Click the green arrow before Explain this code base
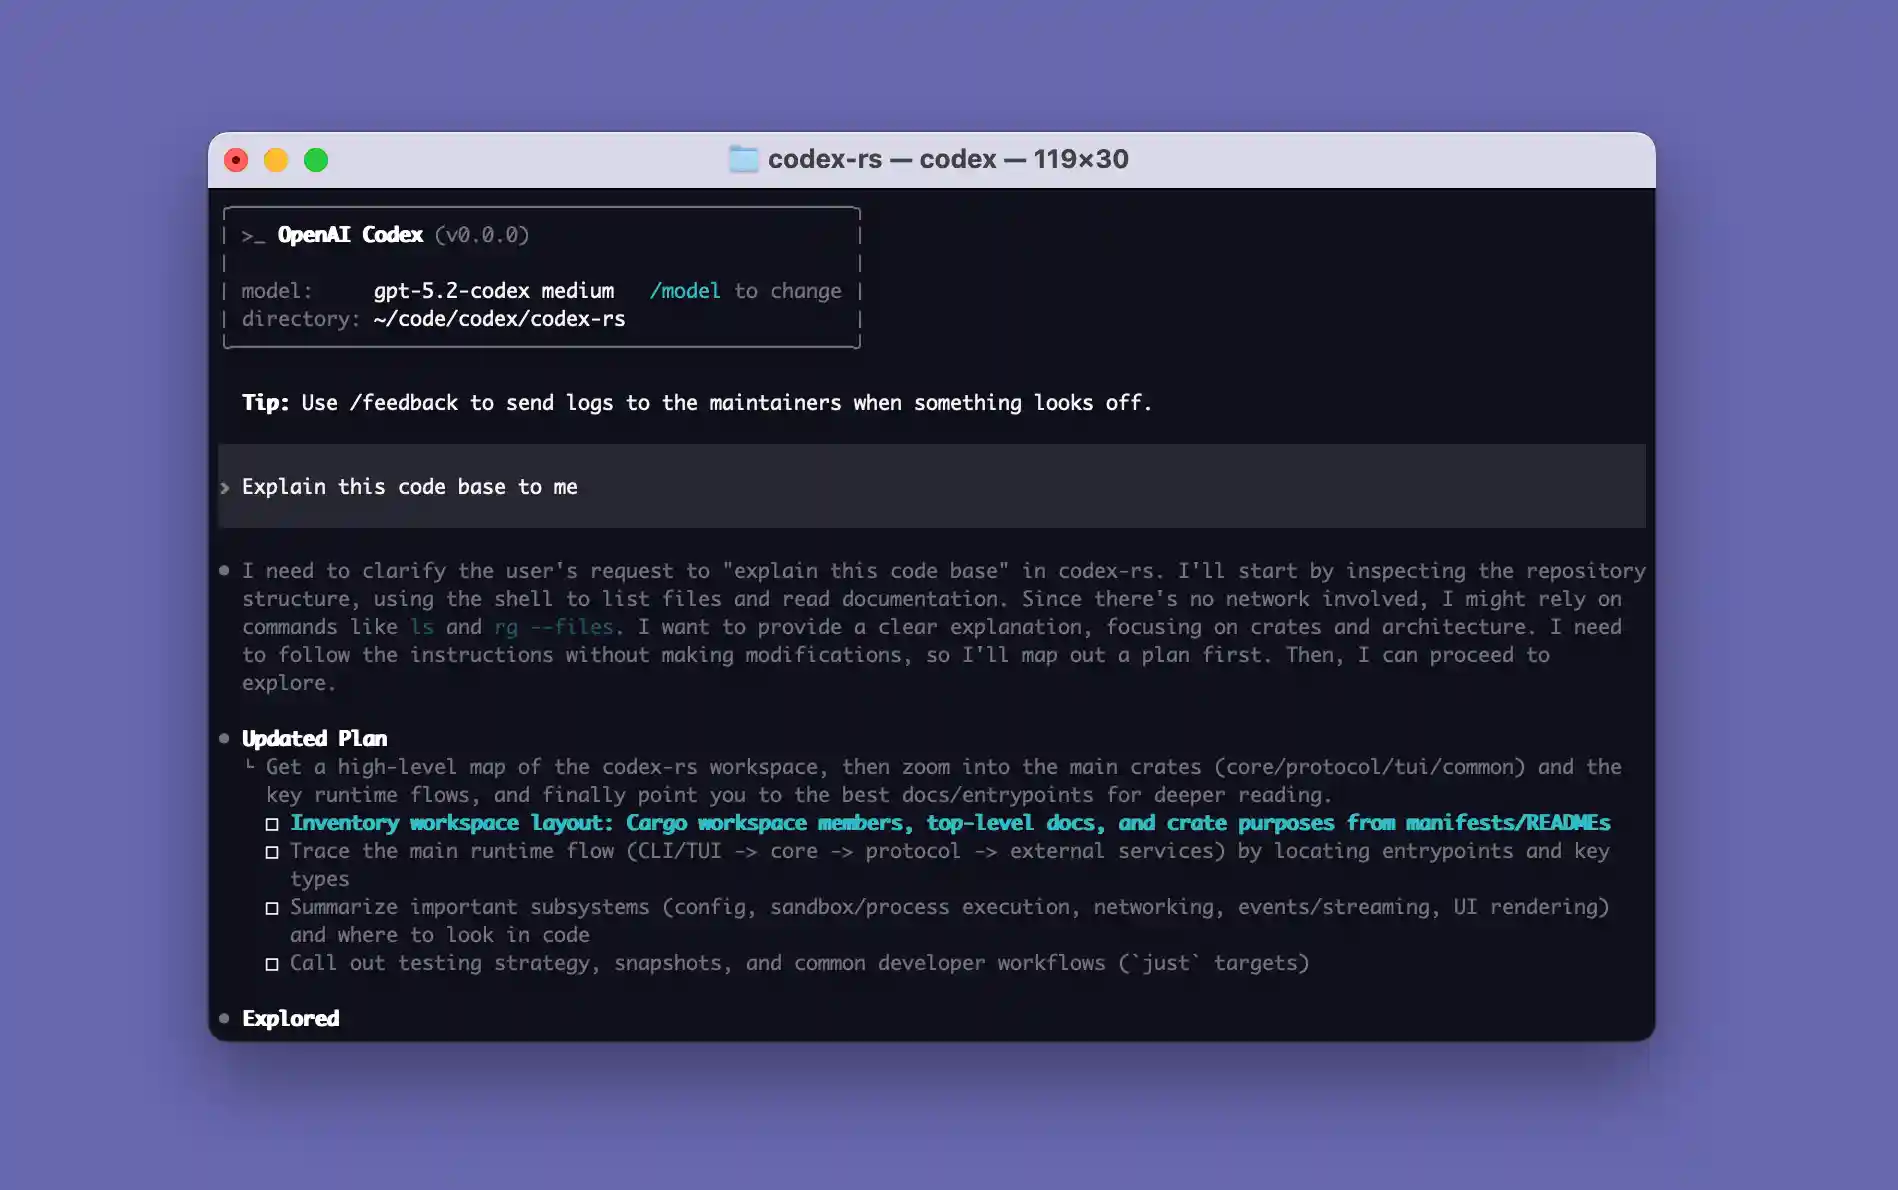The width and height of the screenshot is (1898, 1190). tap(226, 488)
